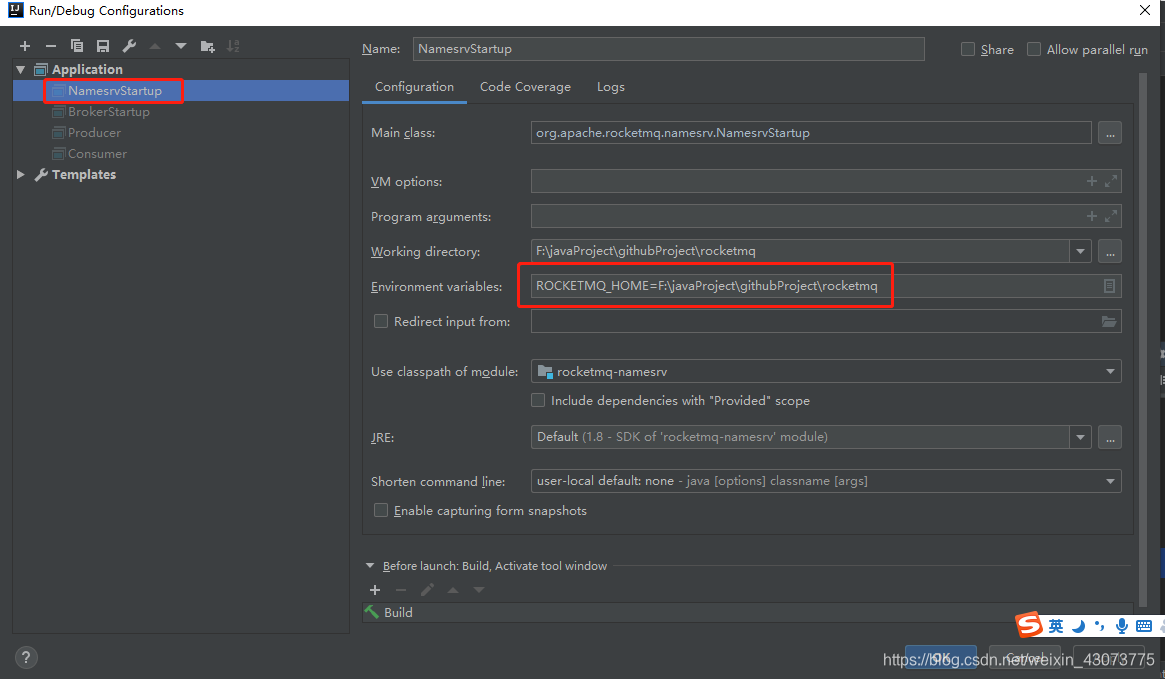The width and height of the screenshot is (1165, 679).
Task: Check Include dependencies with Provided scope
Action: pyautogui.click(x=538, y=400)
